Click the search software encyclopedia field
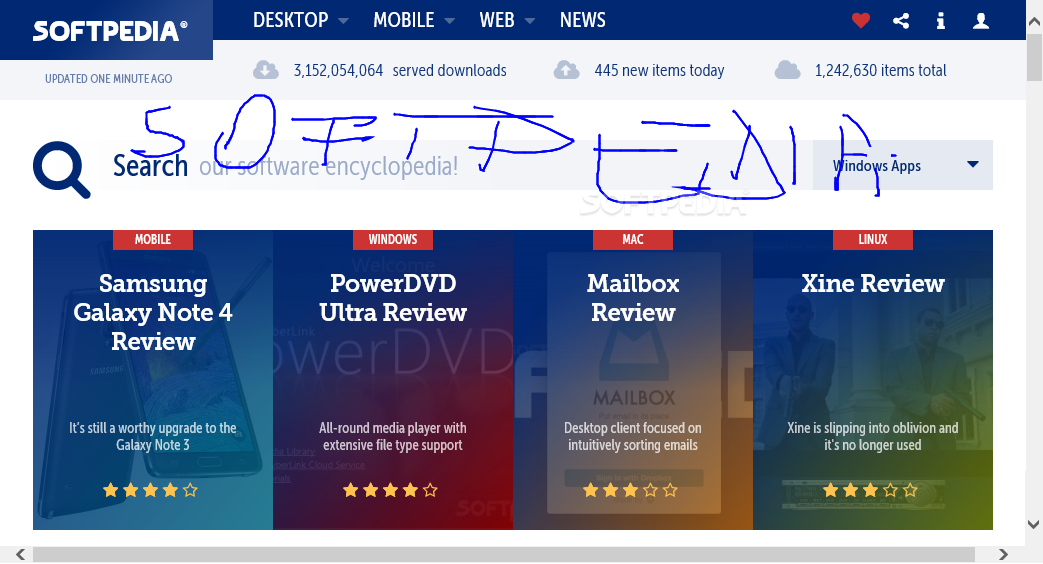The width and height of the screenshot is (1043, 564). pyautogui.click(x=456, y=165)
